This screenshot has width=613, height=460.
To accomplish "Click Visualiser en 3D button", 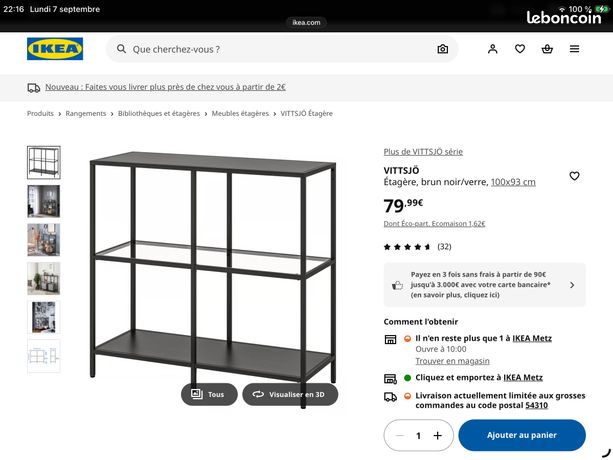I will (x=290, y=394).
